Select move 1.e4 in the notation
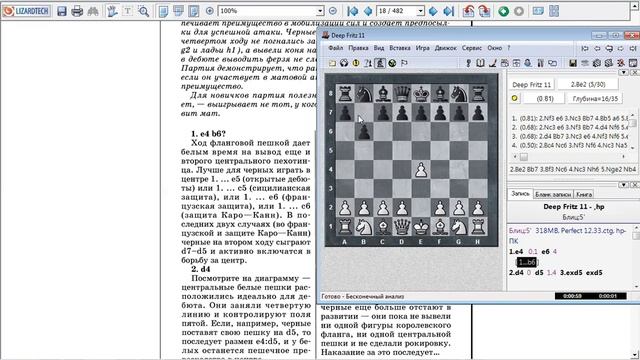 pos(516,251)
